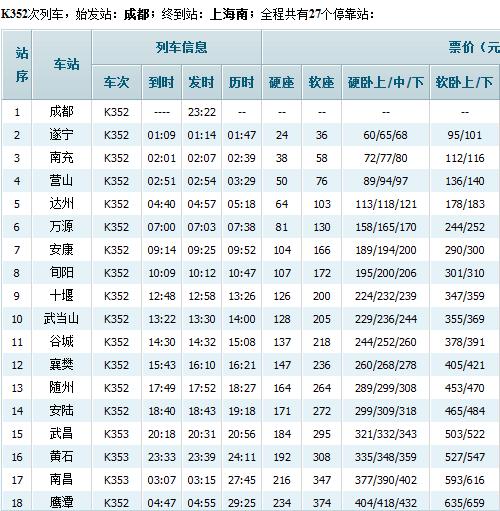The image size is (500, 511).
Task: Click the 列车信息 header cell
Action: pos(181,47)
